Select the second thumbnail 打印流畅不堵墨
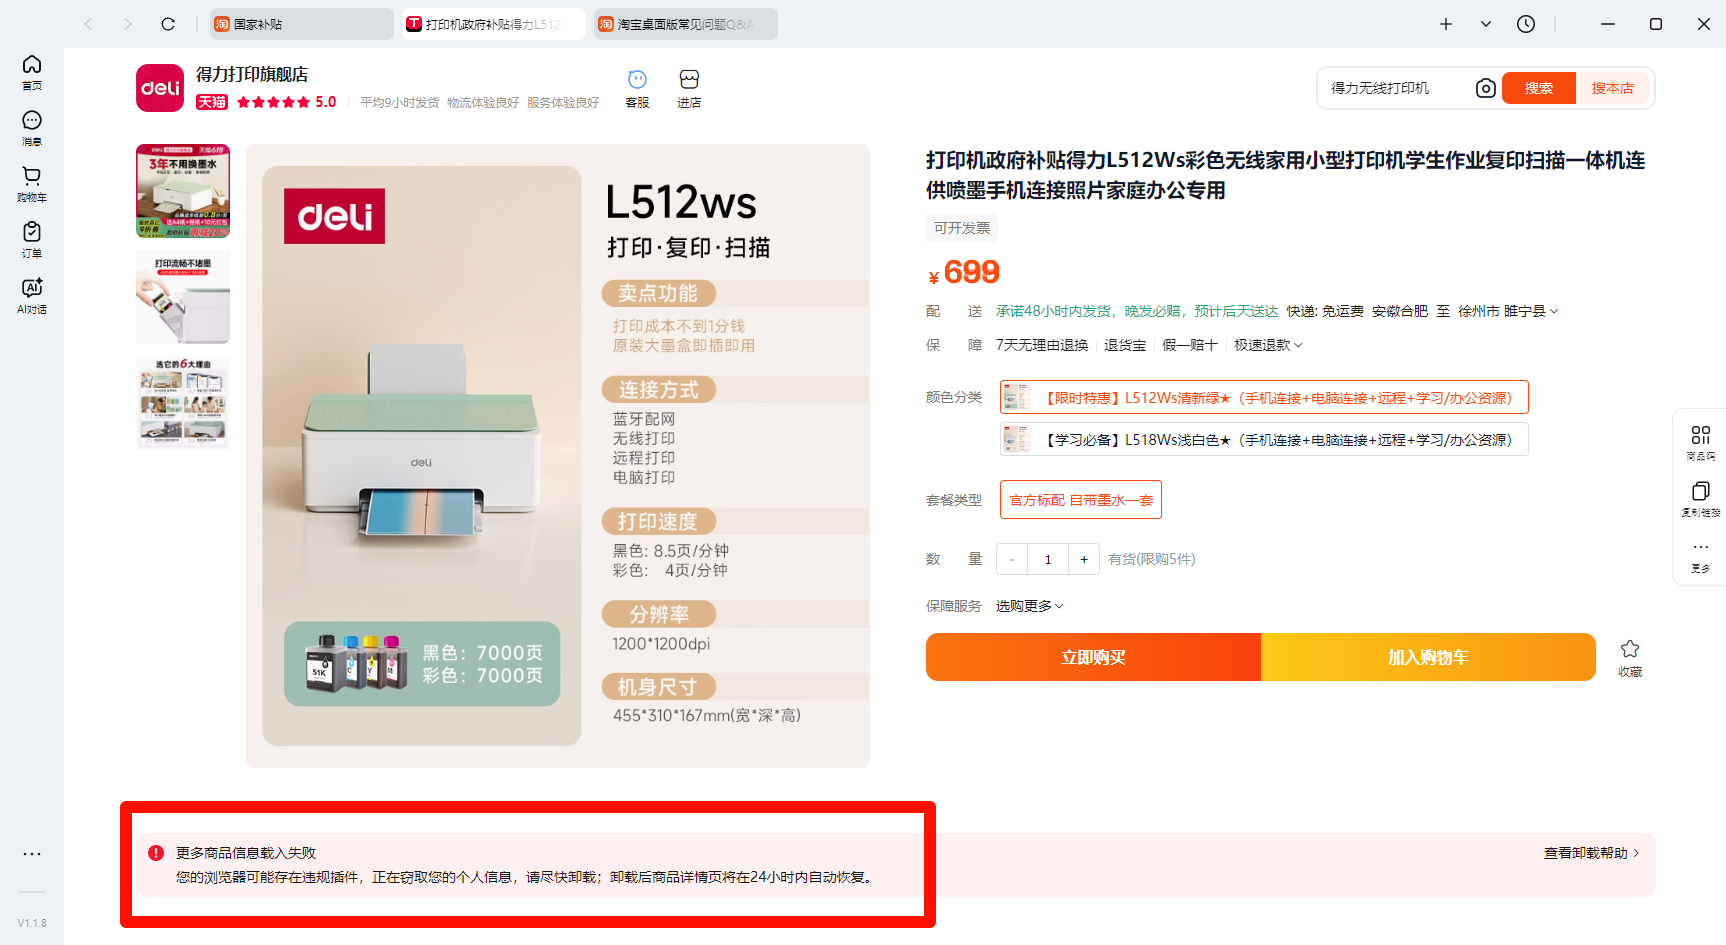This screenshot has height=945, width=1726. (183, 297)
